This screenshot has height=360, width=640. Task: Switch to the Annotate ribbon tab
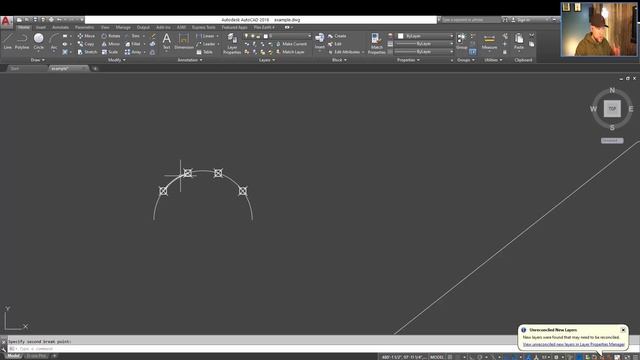(60, 27)
